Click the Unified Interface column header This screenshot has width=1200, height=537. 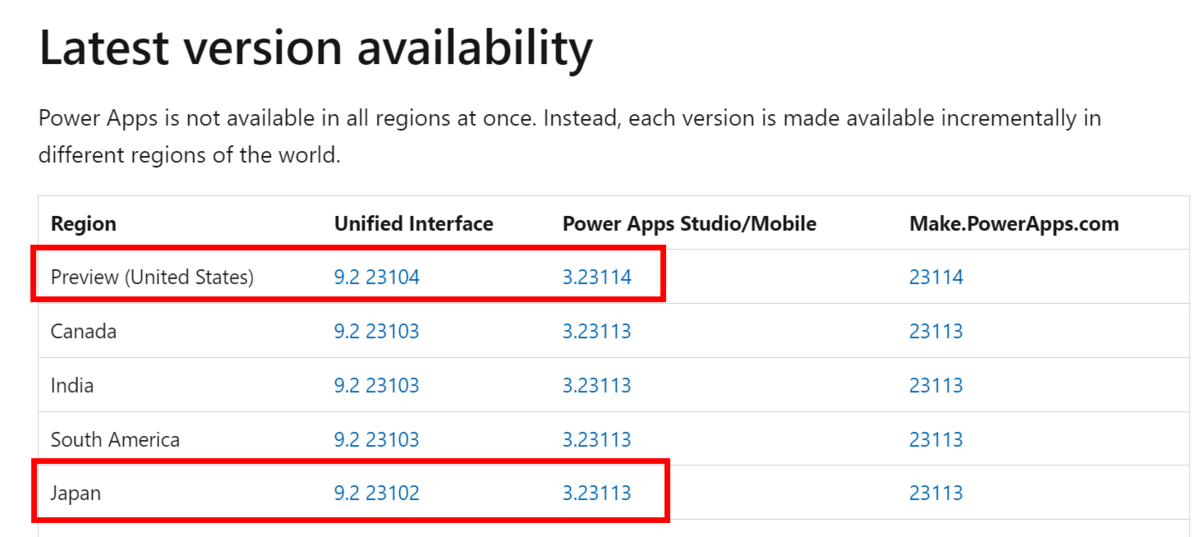413,224
